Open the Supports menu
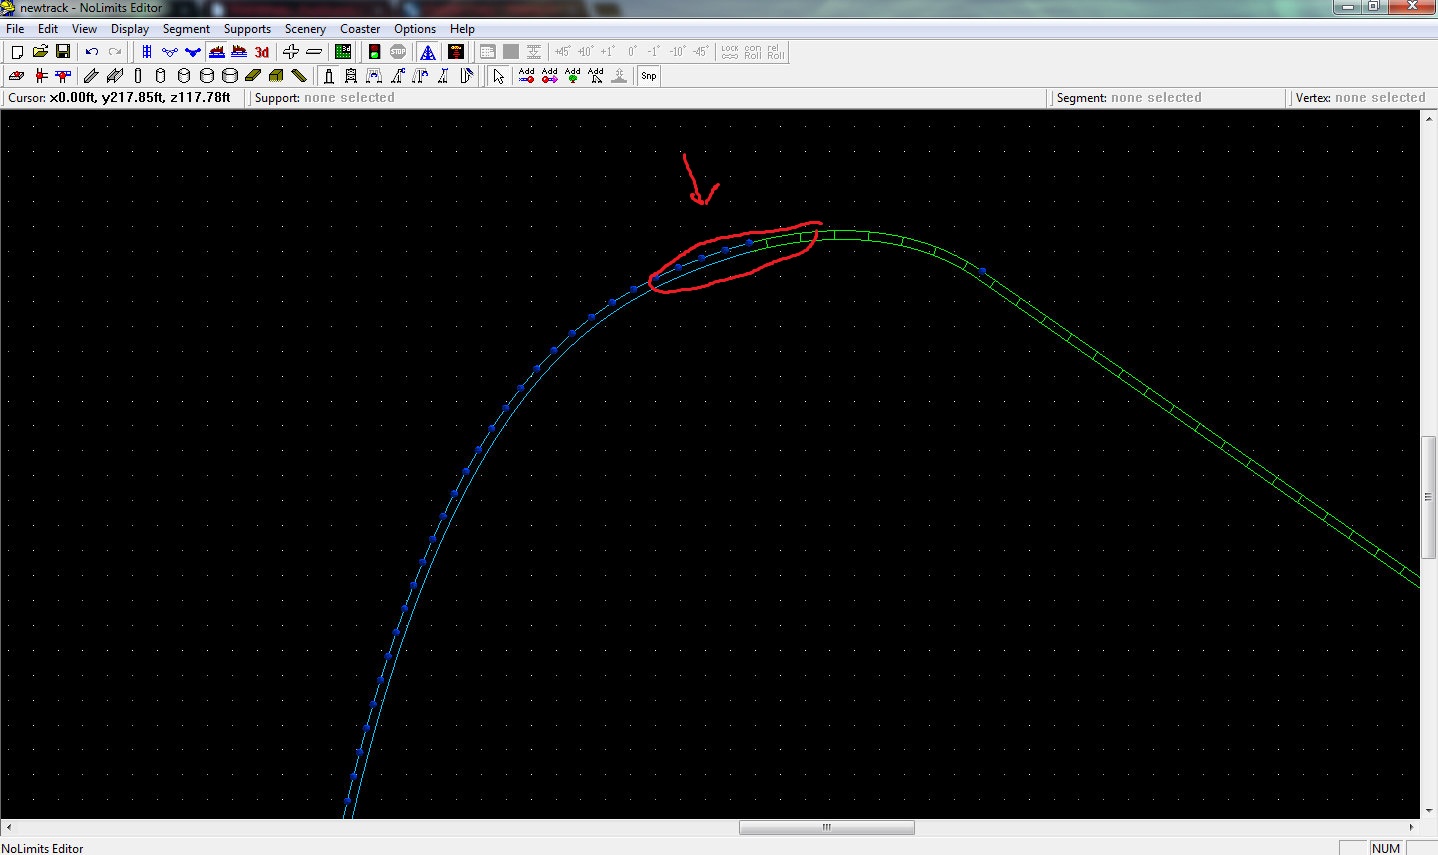1438x855 pixels. [247, 29]
